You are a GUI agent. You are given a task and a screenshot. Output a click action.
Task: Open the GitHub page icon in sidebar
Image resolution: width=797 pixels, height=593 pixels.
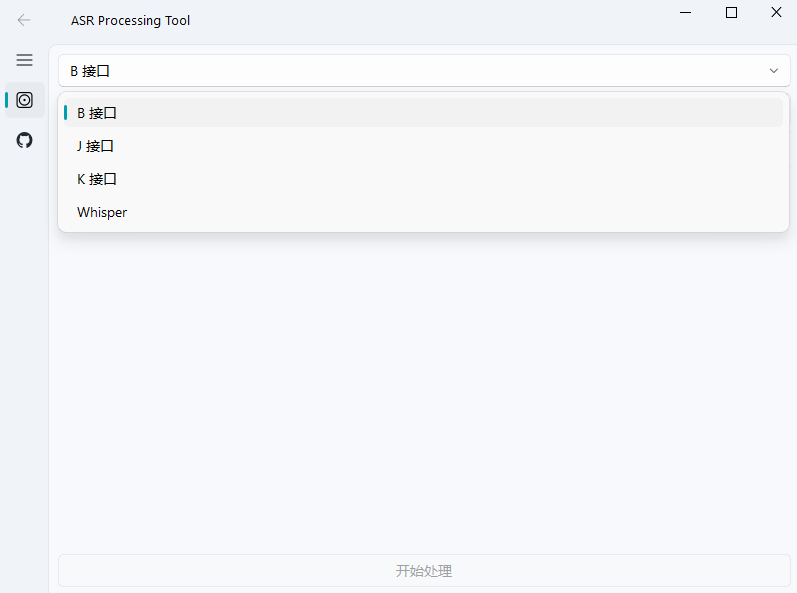pos(25,140)
